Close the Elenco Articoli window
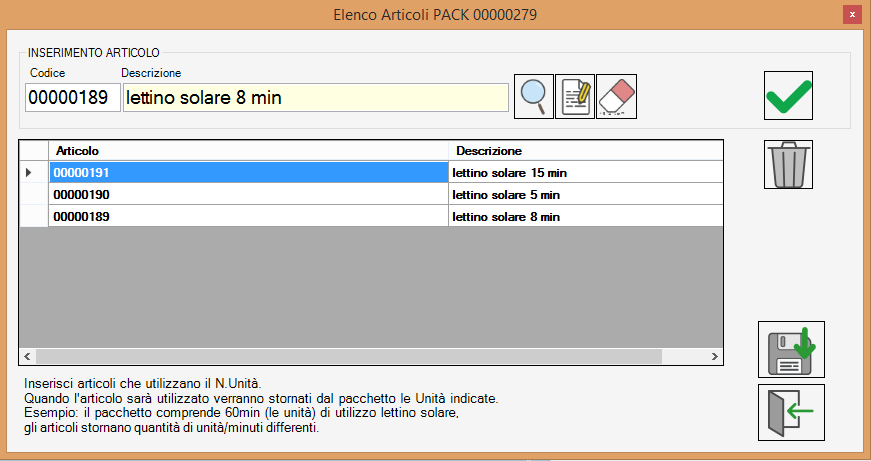This screenshot has height=461, width=871. click(x=851, y=15)
